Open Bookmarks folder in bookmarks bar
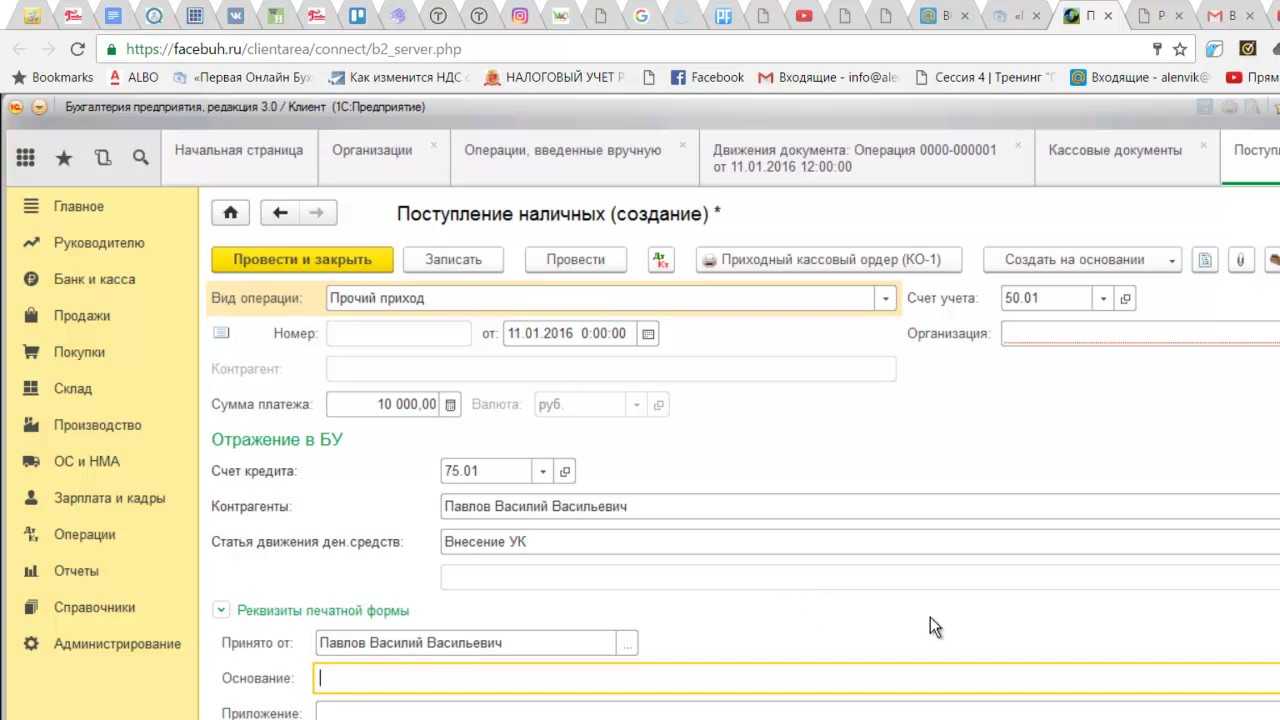This screenshot has width=1280, height=720. (x=52, y=77)
